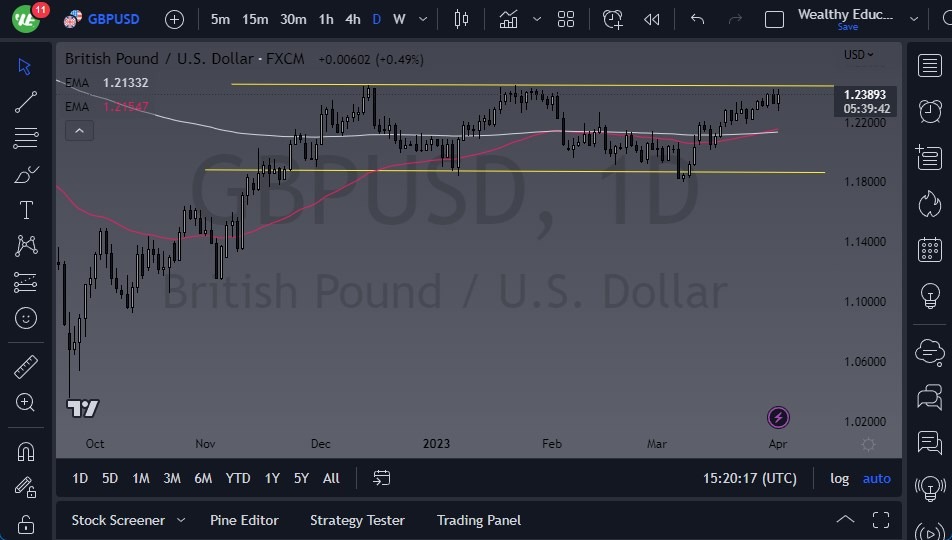This screenshot has height=540, width=952.
Task: Switch to the Strategy Tester tab
Action: click(x=357, y=520)
